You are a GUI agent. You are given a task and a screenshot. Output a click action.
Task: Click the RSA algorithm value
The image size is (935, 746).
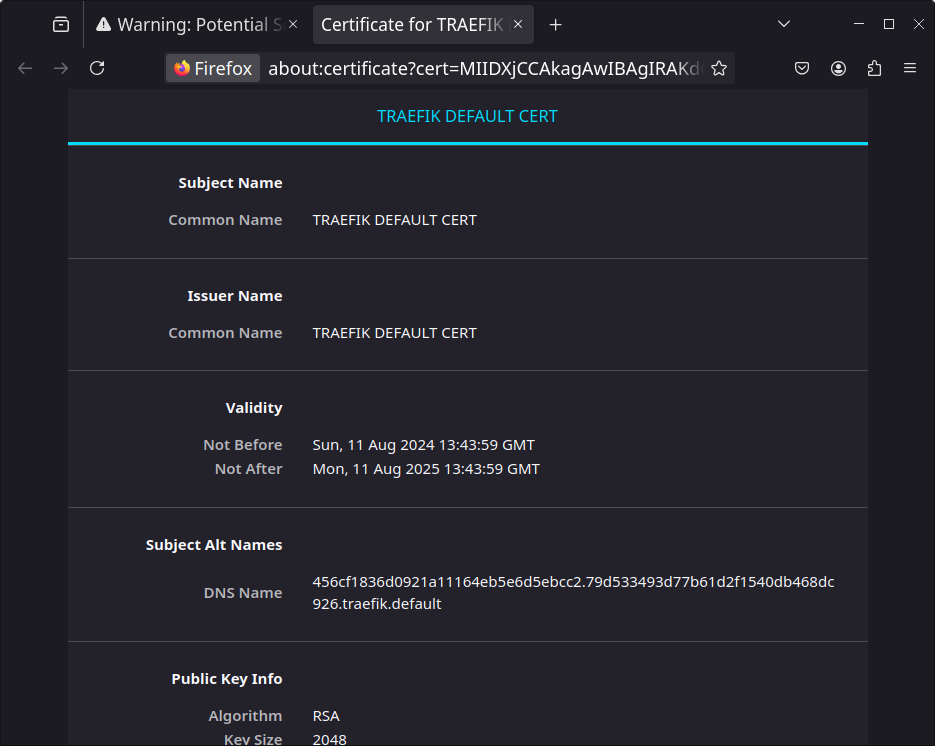coord(326,716)
